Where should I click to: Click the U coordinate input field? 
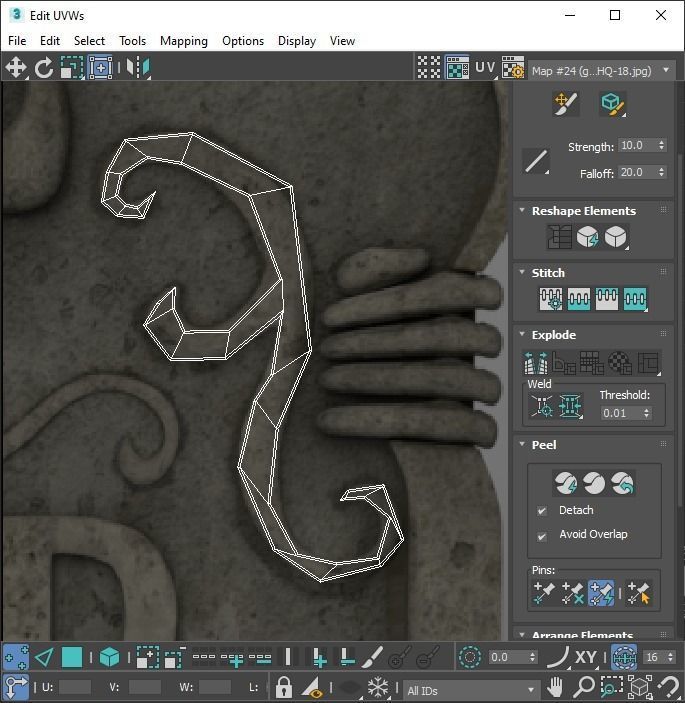[x=74, y=687]
